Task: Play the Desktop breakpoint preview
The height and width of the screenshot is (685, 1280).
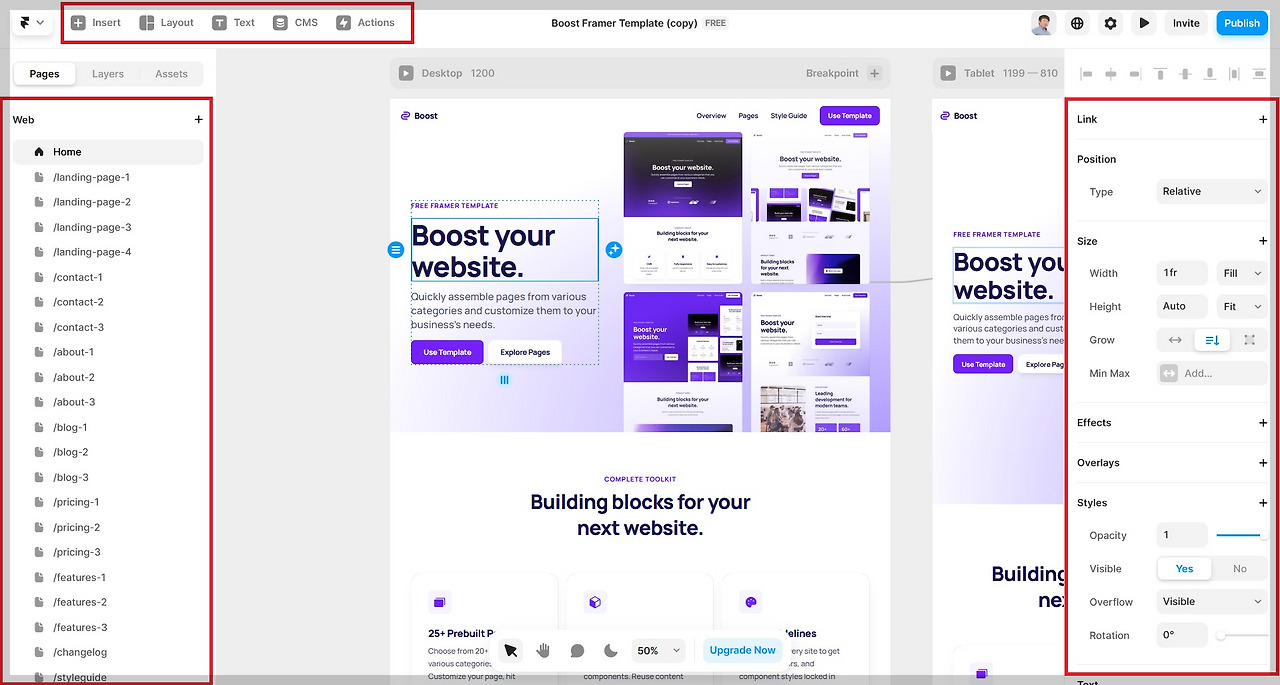Action: 405,73
